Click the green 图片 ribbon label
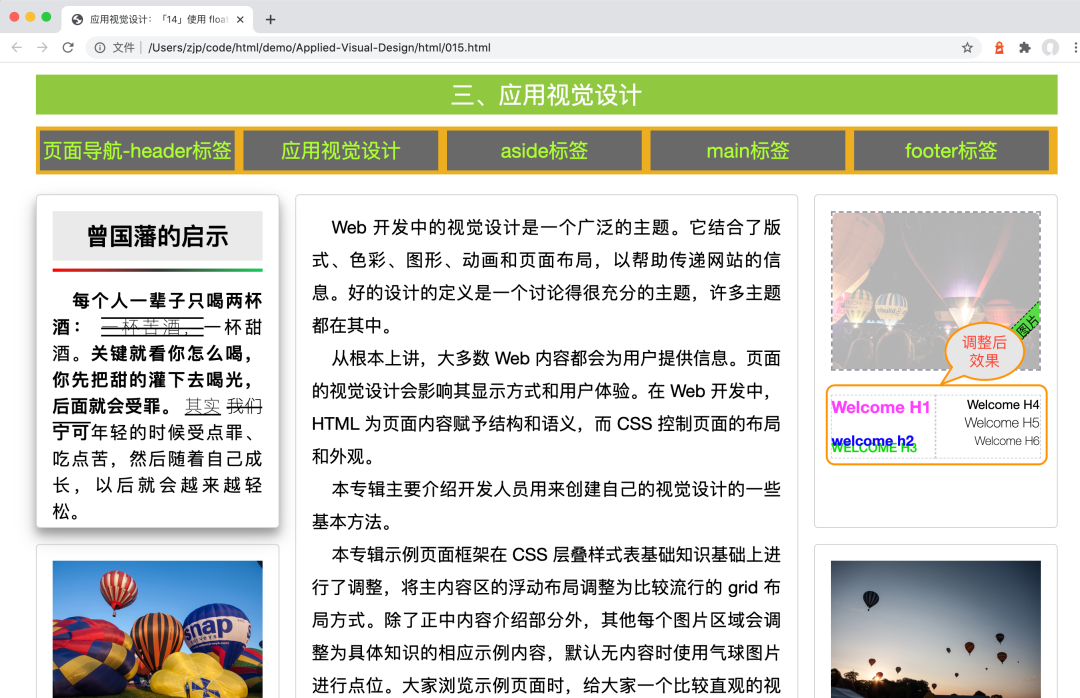Screen dimensions: 1080x698 click(1027, 322)
